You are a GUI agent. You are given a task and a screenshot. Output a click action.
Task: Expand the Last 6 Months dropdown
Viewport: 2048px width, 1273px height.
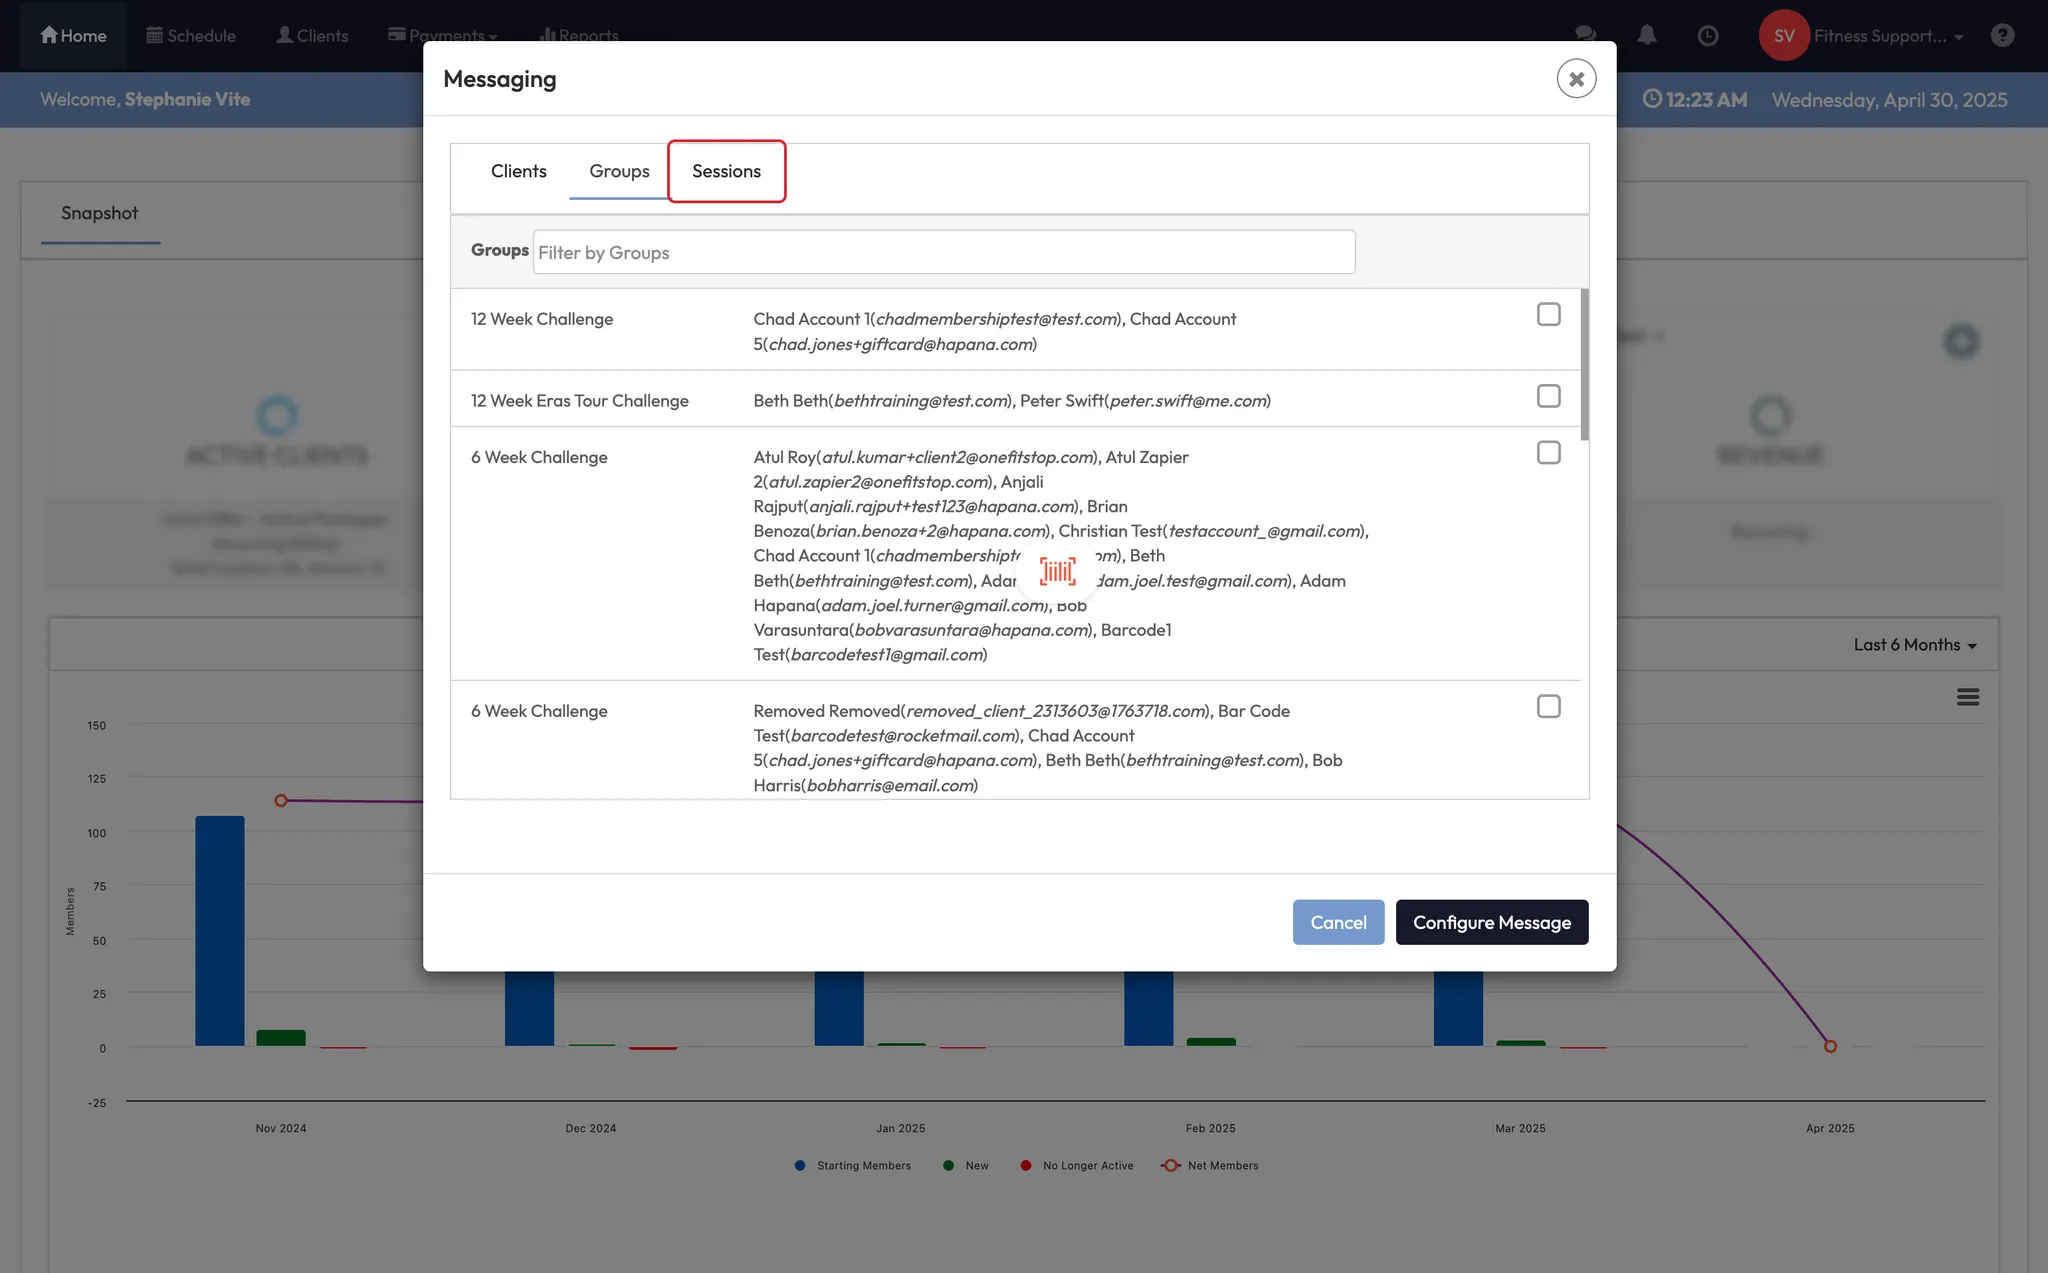[1914, 645]
